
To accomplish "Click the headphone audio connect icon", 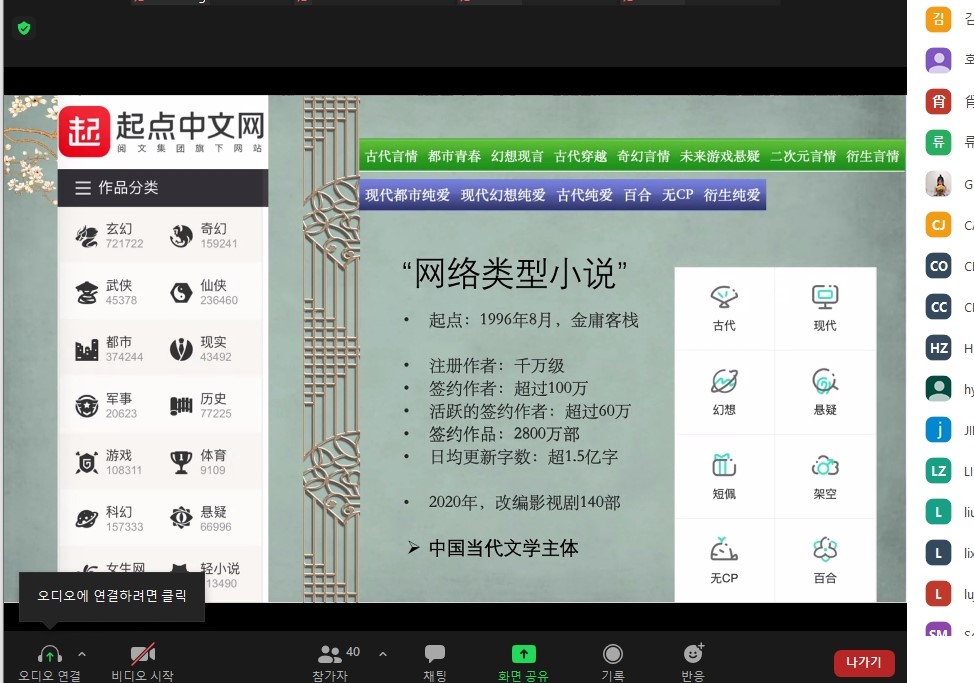I will [49, 654].
